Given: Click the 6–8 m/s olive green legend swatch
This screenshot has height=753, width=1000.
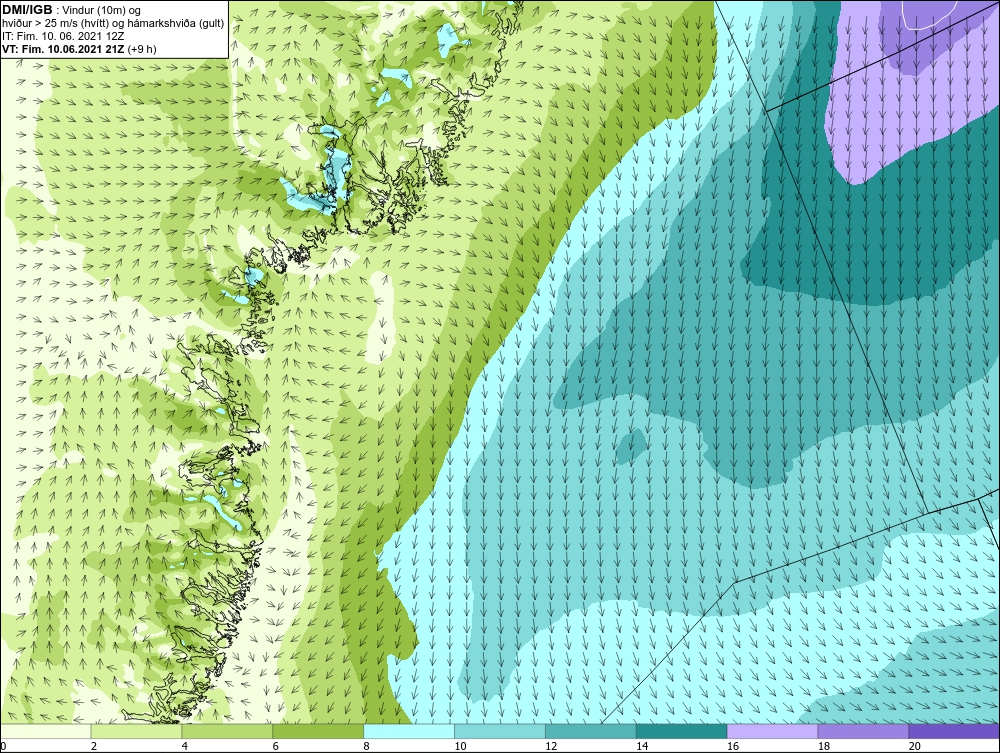Looking at the screenshot, I should [318, 731].
